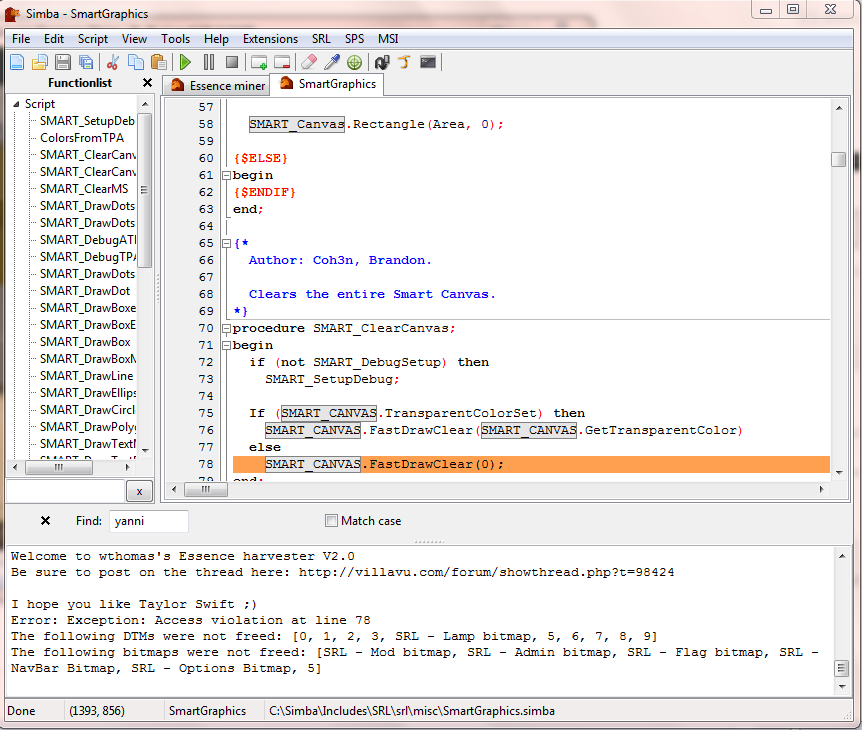Collapse the comment block at line 65
The width and height of the screenshot is (862, 730).
(226, 243)
